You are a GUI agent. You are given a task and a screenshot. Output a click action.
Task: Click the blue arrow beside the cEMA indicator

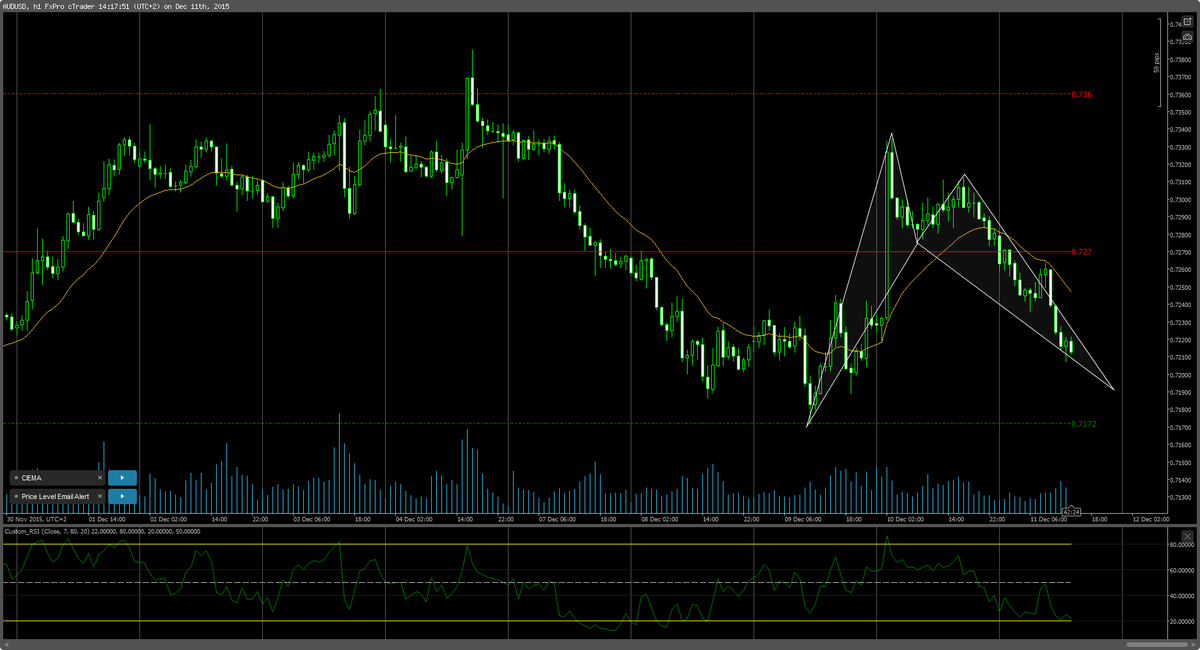pyautogui.click(x=121, y=477)
